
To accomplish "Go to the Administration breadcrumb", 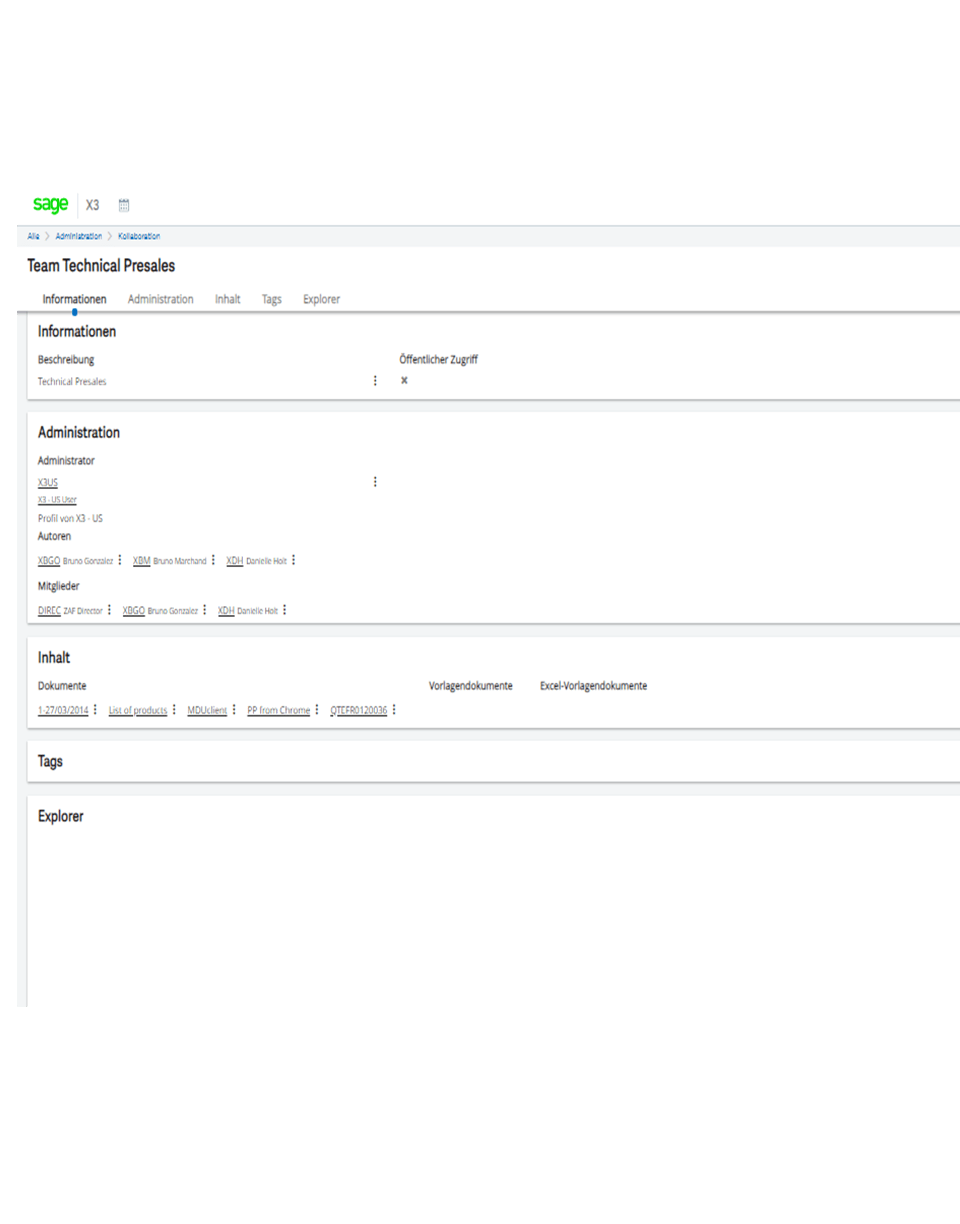I will (x=79, y=236).
